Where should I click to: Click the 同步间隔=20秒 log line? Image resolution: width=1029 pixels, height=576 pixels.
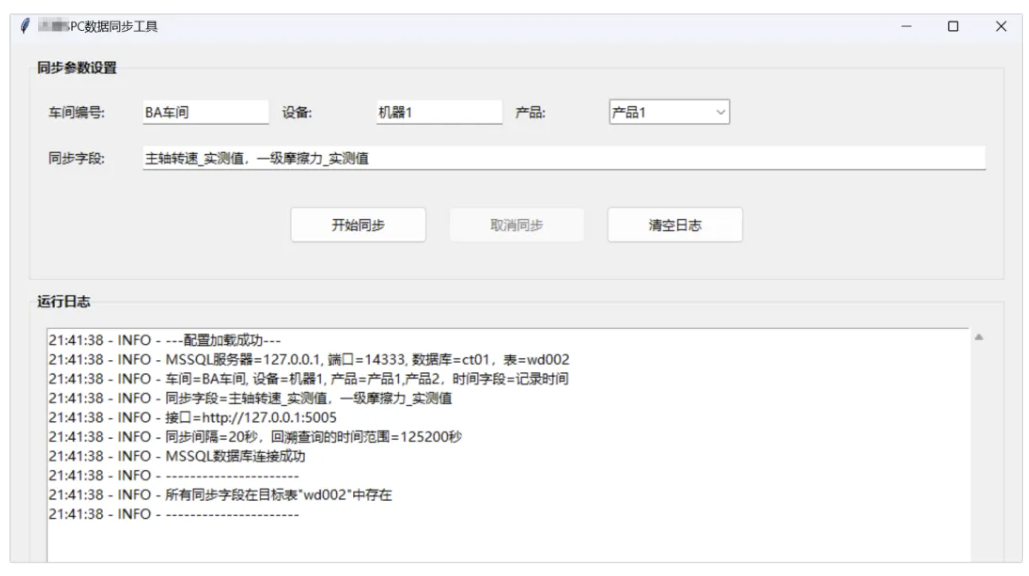[x=255, y=437]
